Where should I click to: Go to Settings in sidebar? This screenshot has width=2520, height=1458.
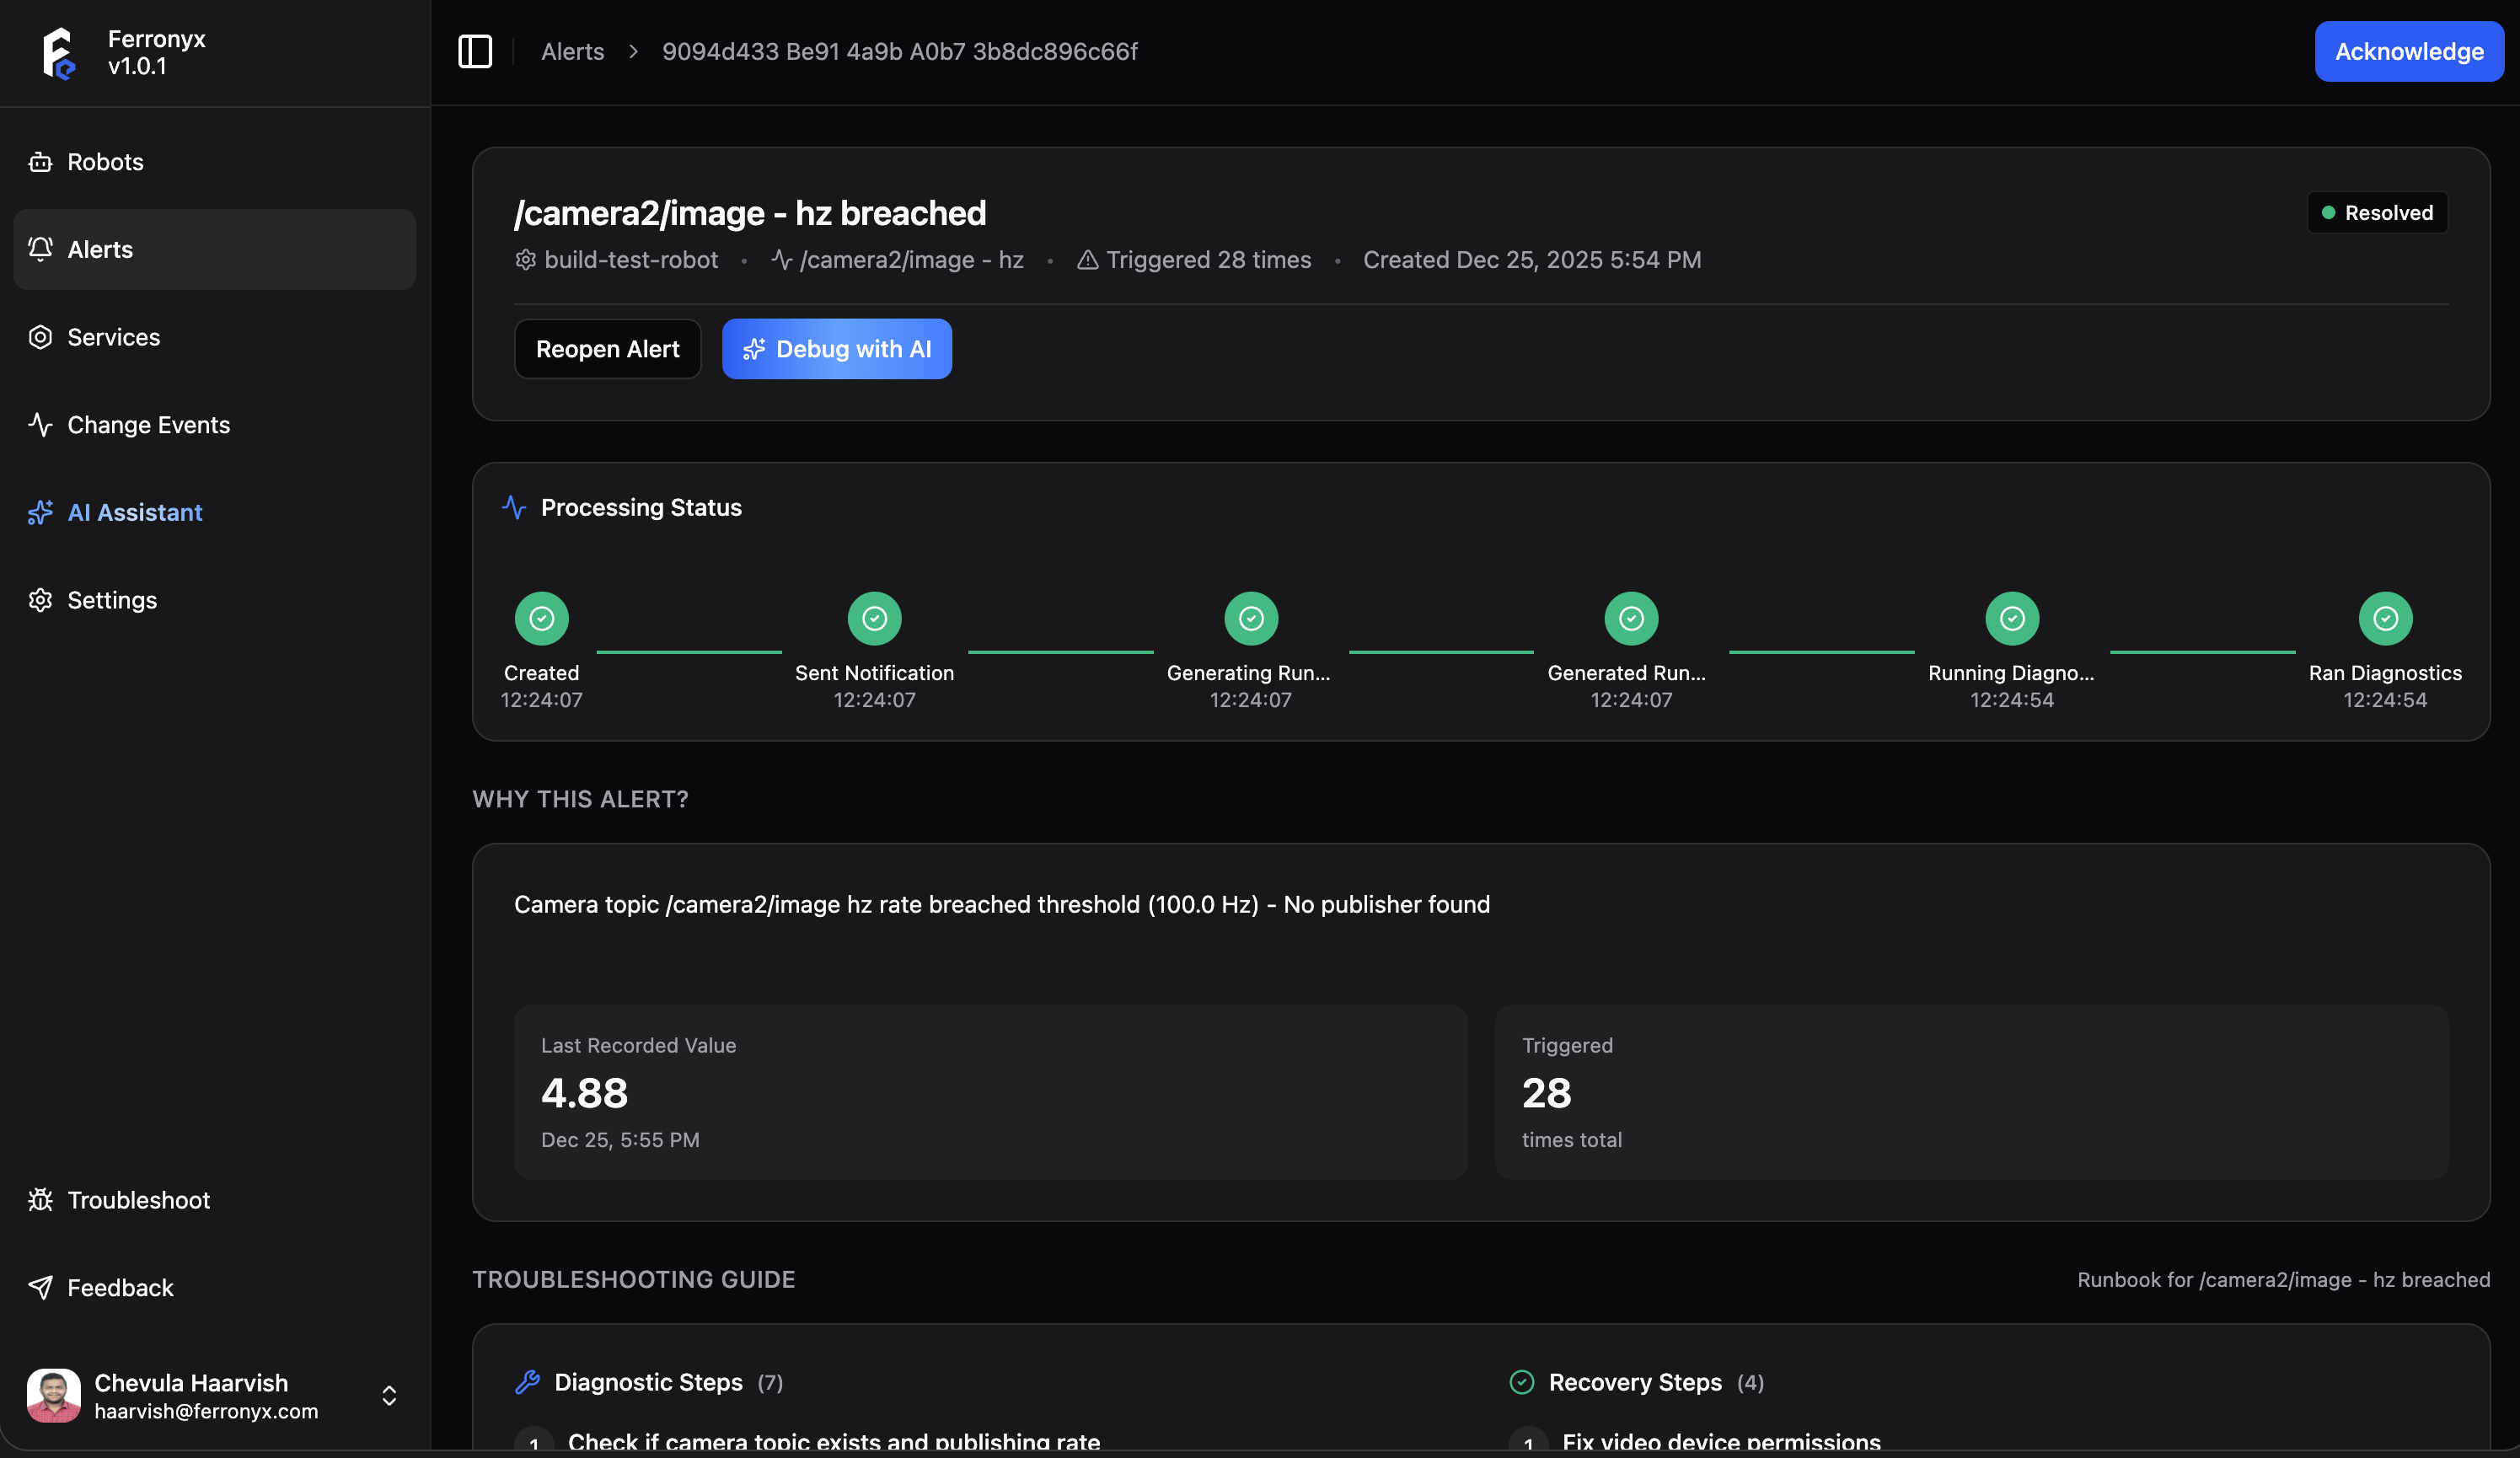pyautogui.click(x=111, y=600)
